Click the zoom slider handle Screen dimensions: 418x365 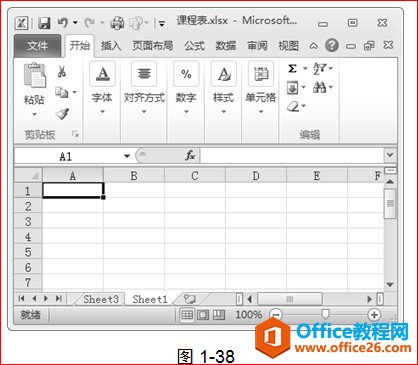point(325,314)
